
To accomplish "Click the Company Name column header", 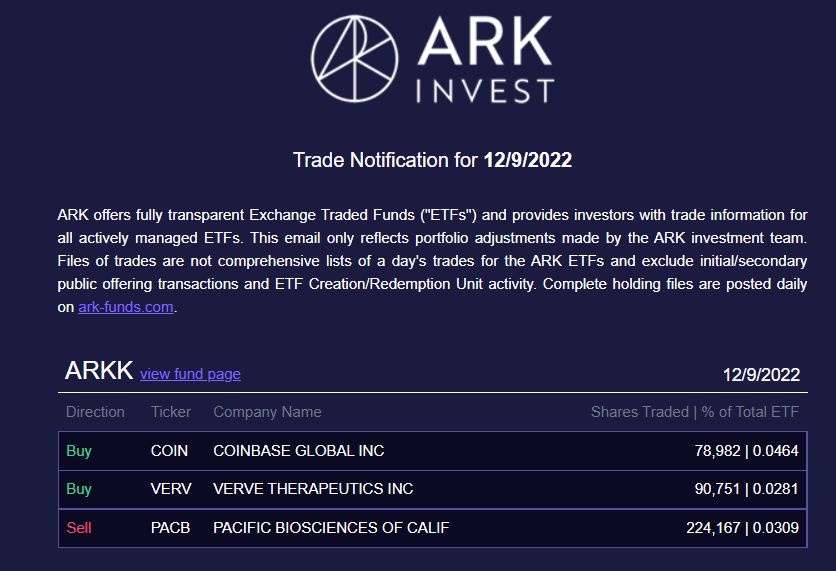I will (x=267, y=412).
